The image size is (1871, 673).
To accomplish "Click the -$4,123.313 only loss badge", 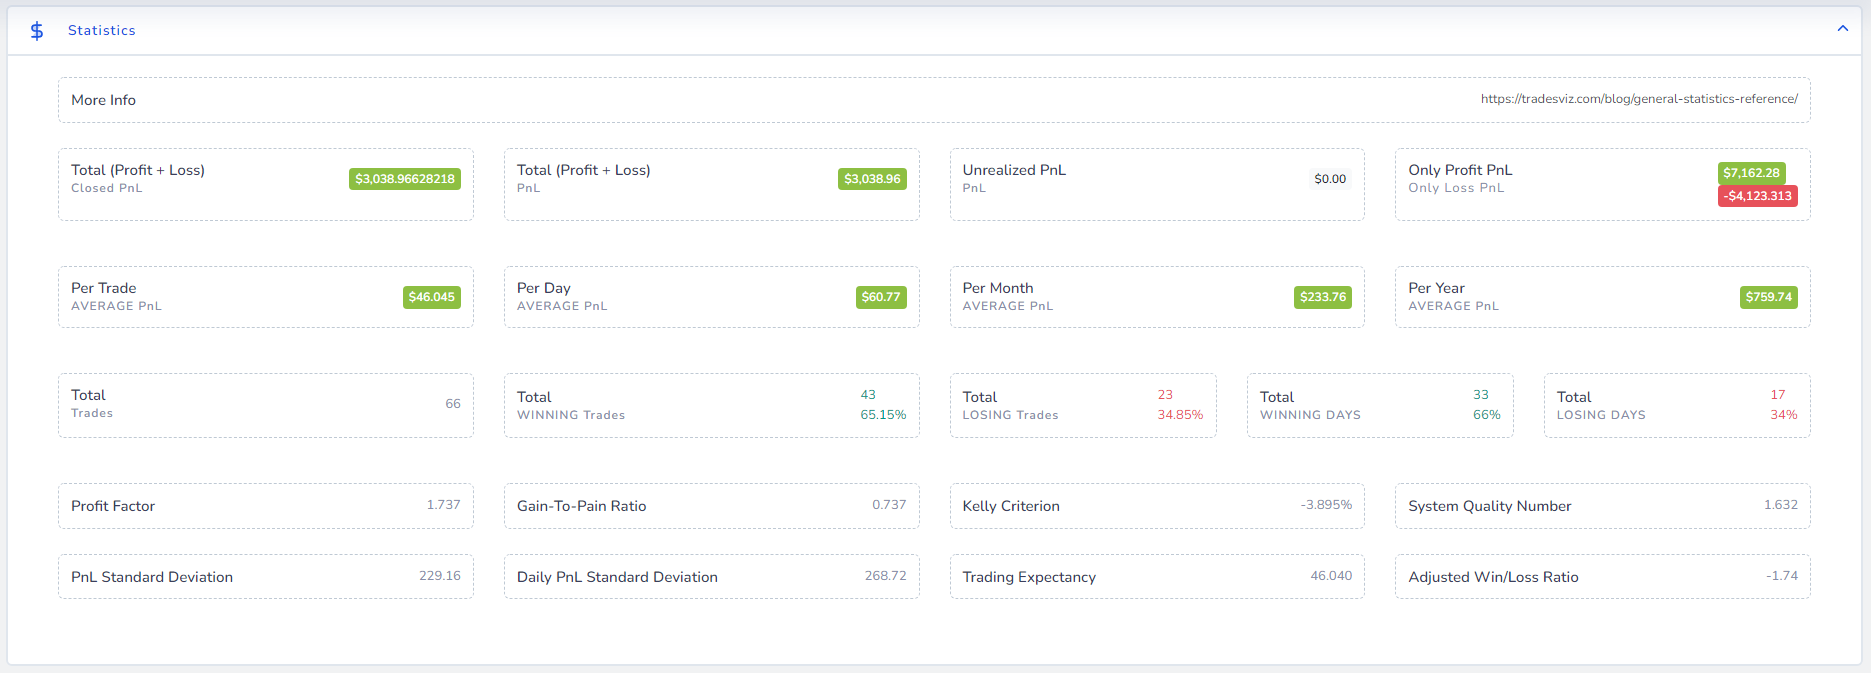I will [x=1758, y=196].
